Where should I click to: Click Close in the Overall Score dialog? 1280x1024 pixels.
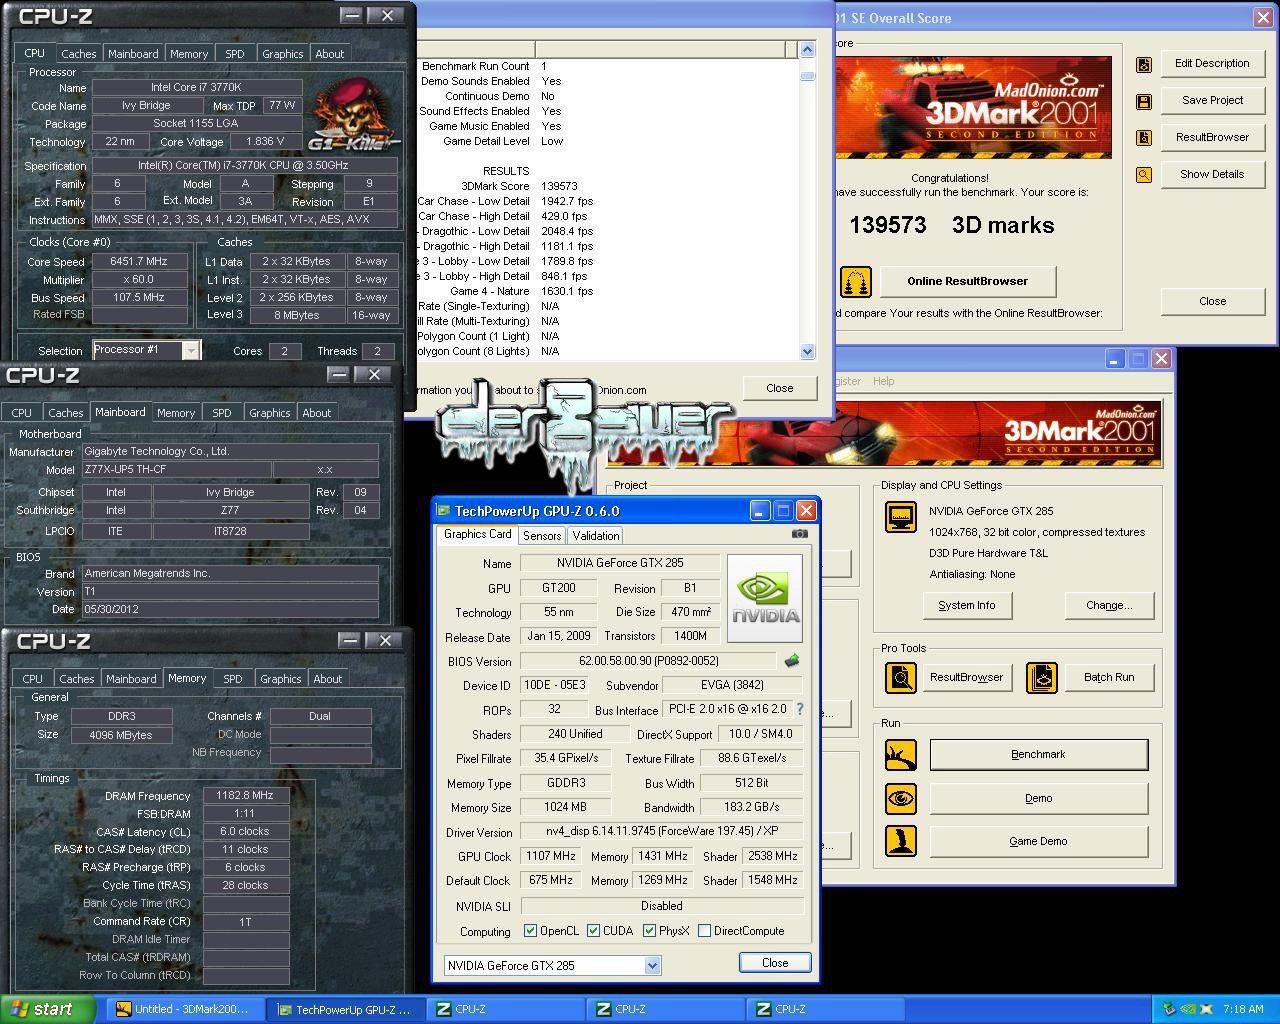point(1212,301)
